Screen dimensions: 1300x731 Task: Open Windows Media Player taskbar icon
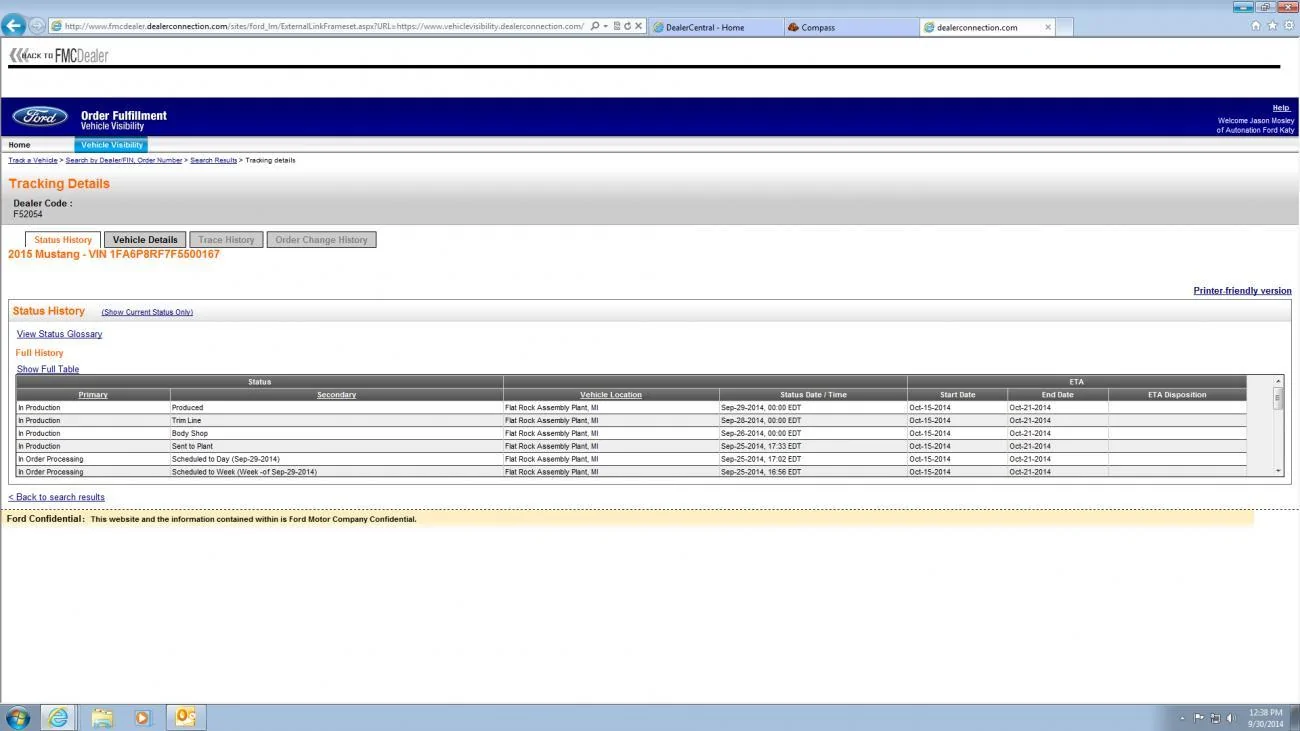click(x=142, y=717)
